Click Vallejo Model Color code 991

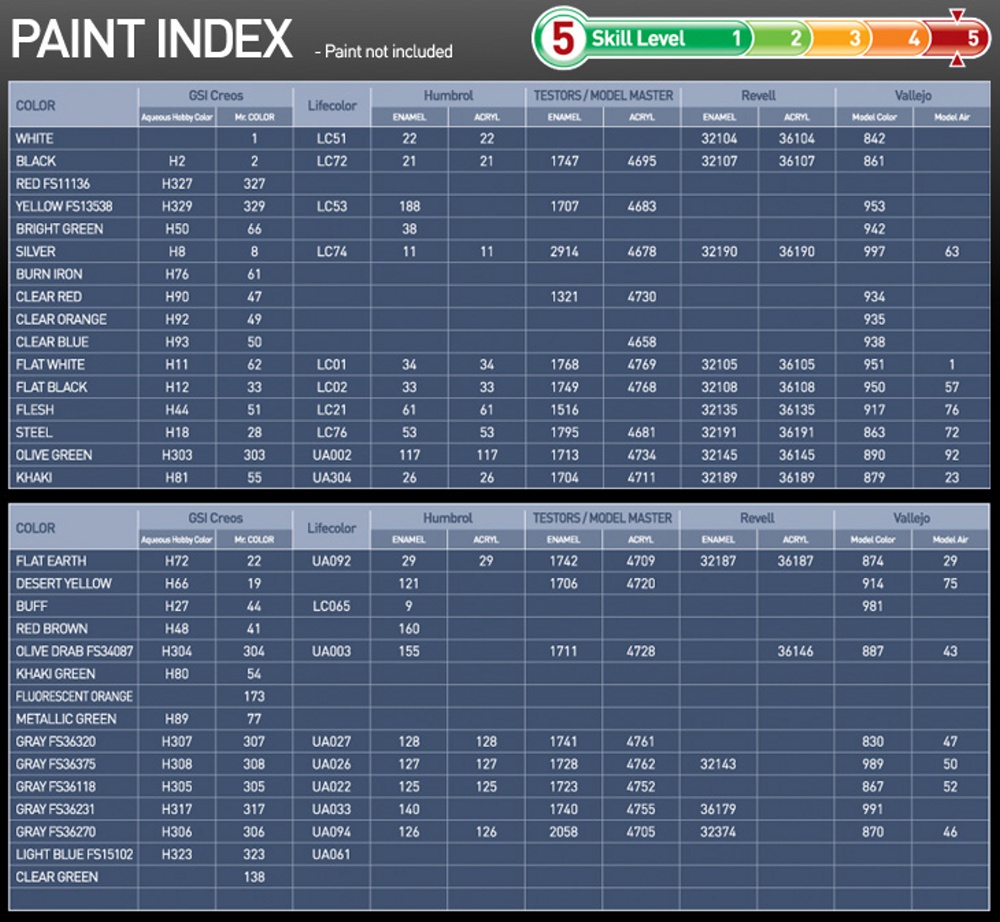click(873, 809)
